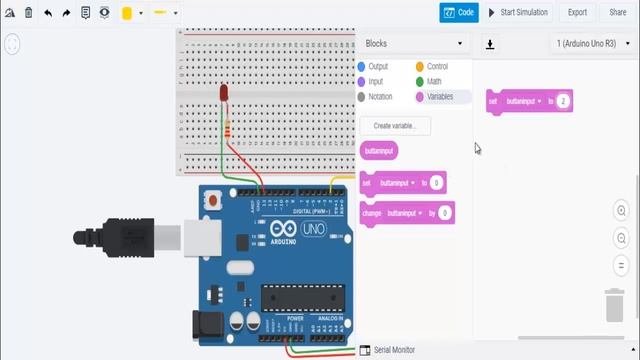This screenshot has width=640, height=360.
Task: Select the Output block category
Action: (x=373, y=66)
